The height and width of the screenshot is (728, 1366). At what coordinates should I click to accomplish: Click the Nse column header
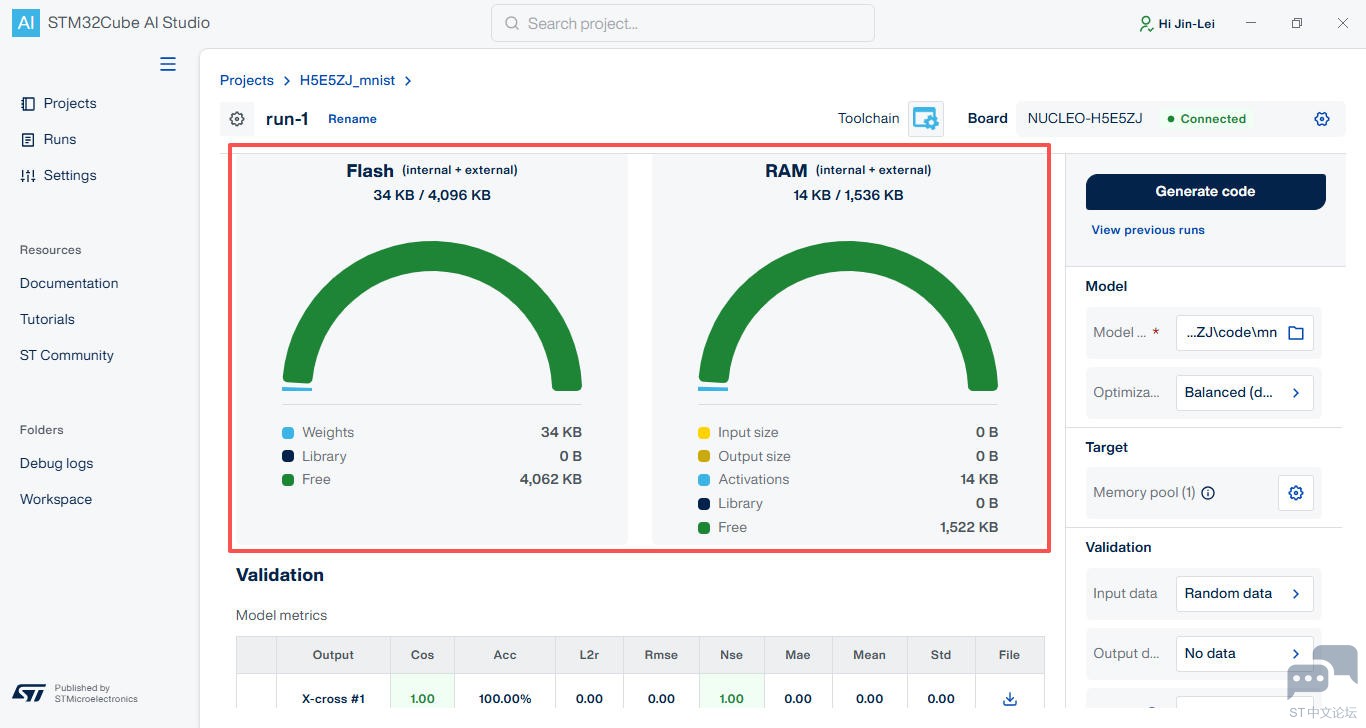(732, 655)
